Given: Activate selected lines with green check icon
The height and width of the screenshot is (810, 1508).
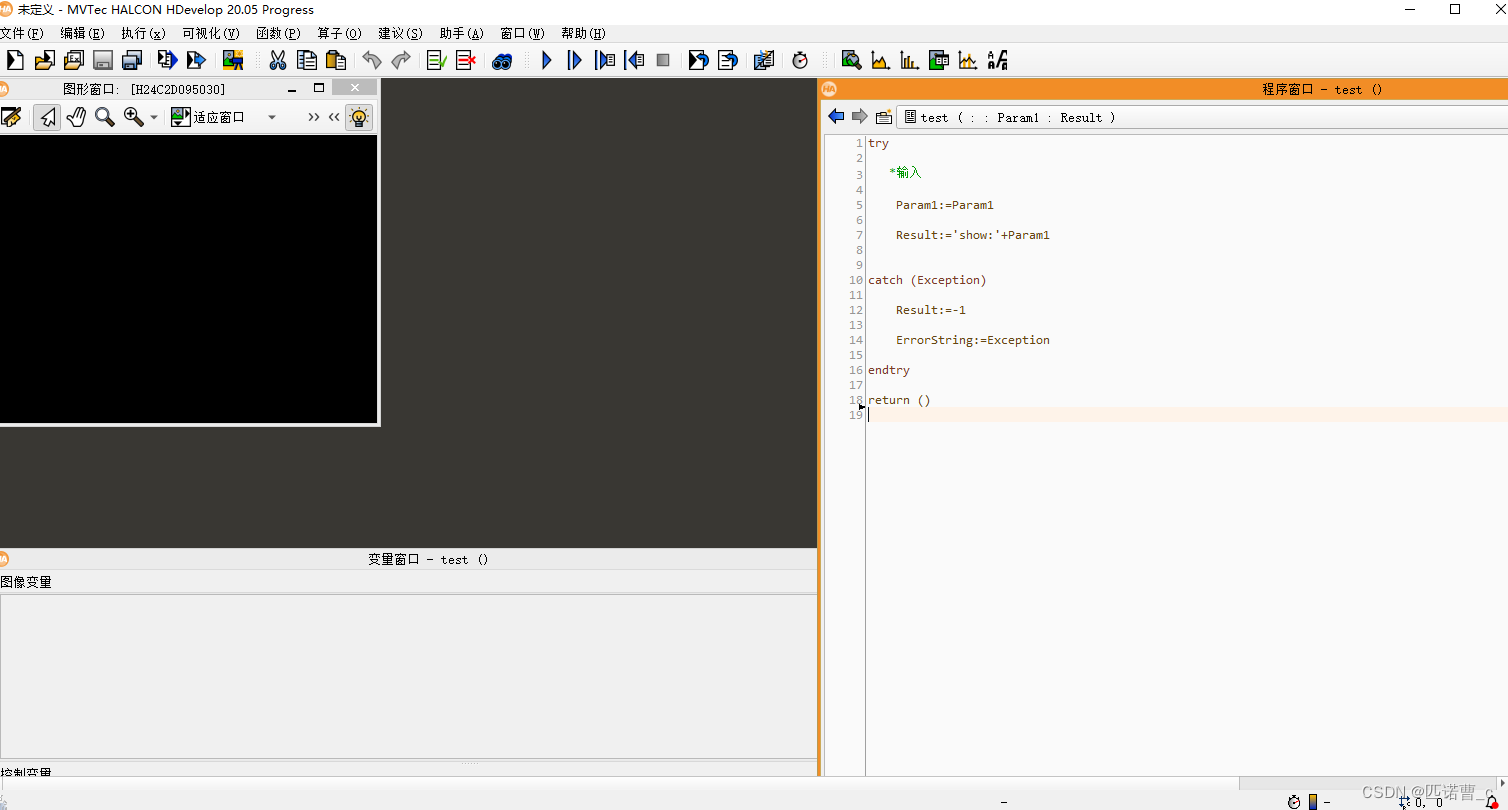Looking at the screenshot, I should pyautogui.click(x=437, y=60).
